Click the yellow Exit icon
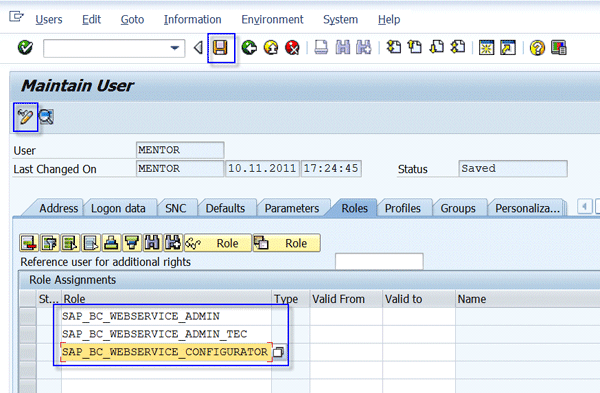Viewport: 600px width, 393px height. [x=271, y=48]
